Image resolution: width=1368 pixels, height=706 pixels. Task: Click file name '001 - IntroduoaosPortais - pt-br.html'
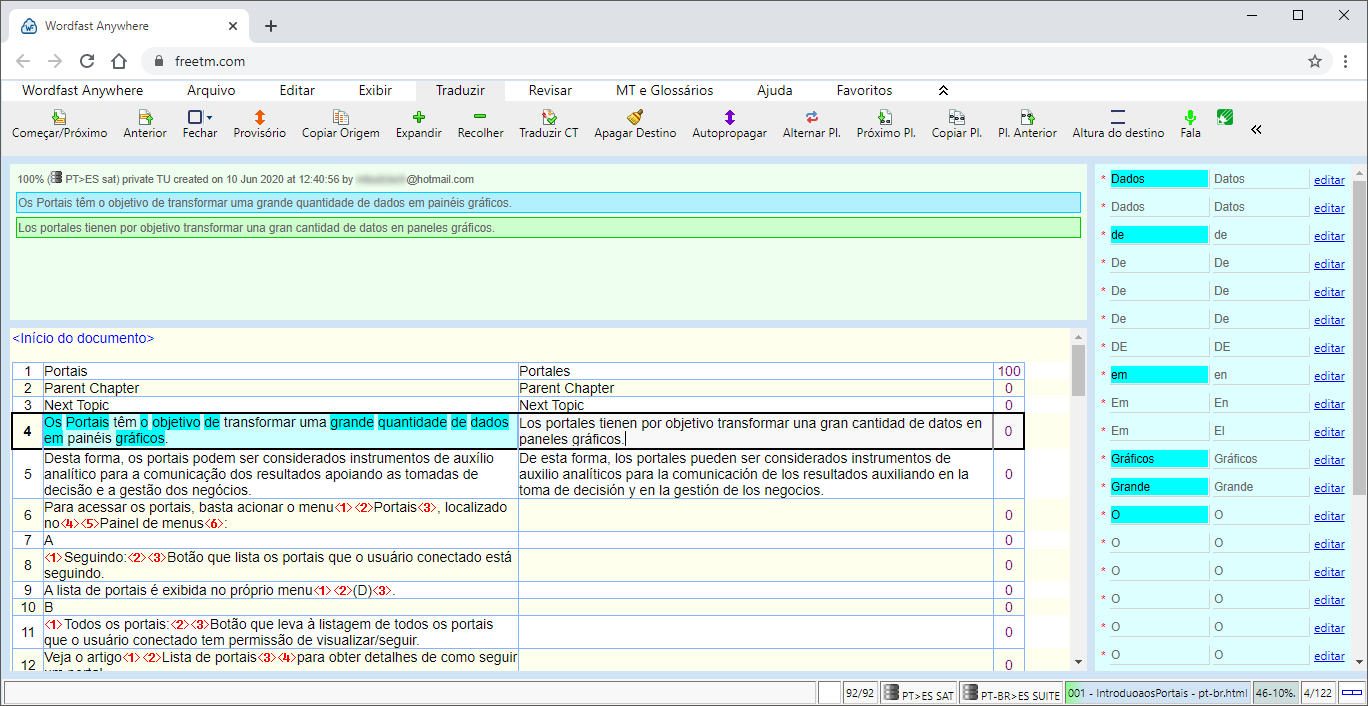point(1158,693)
